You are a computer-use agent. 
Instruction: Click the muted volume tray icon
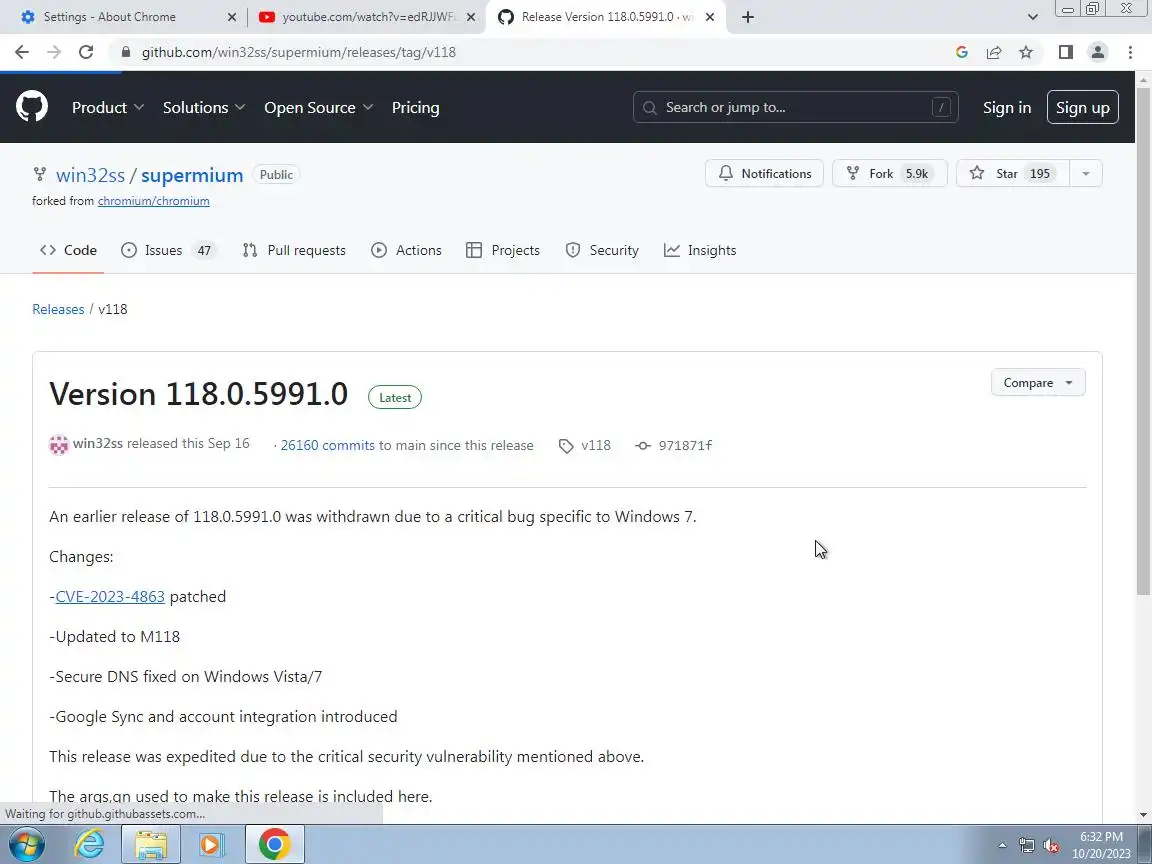click(x=1051, y=846)
